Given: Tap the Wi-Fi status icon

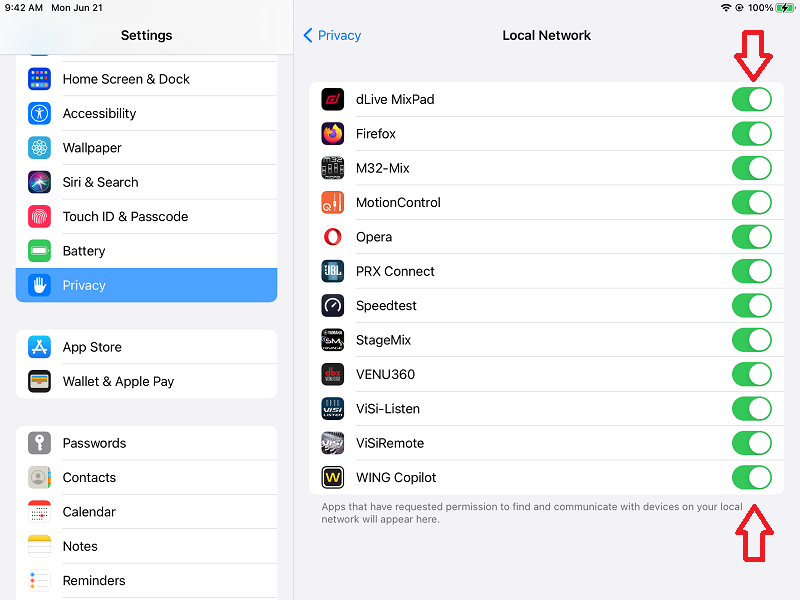Looking at the screenshot, I should click(x=726, y=8).
